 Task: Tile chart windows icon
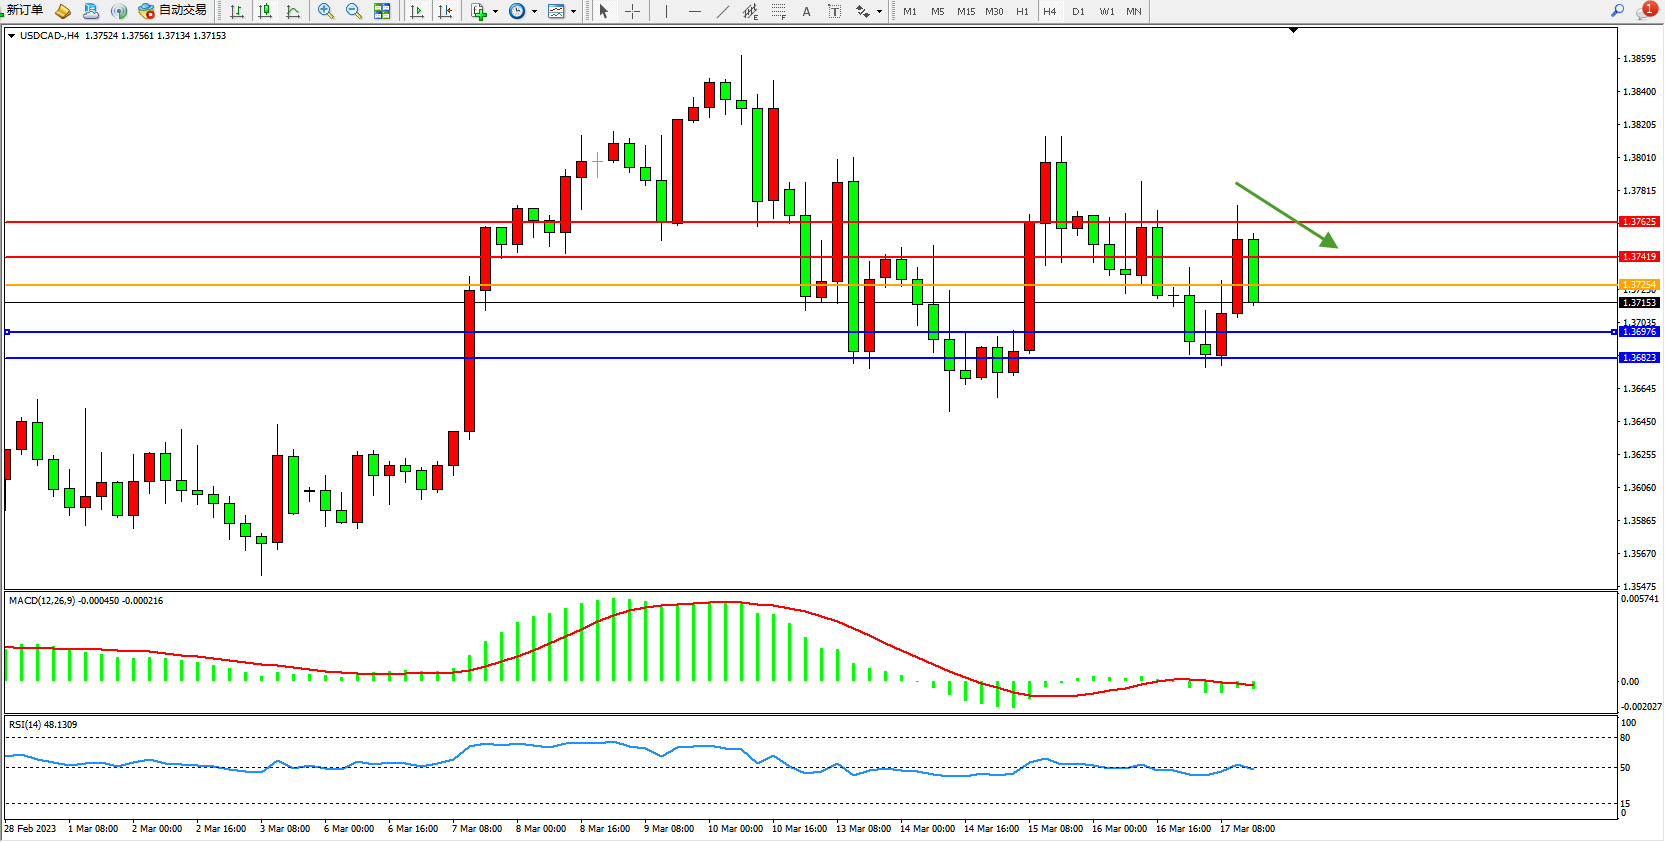[x=382, y=12]
